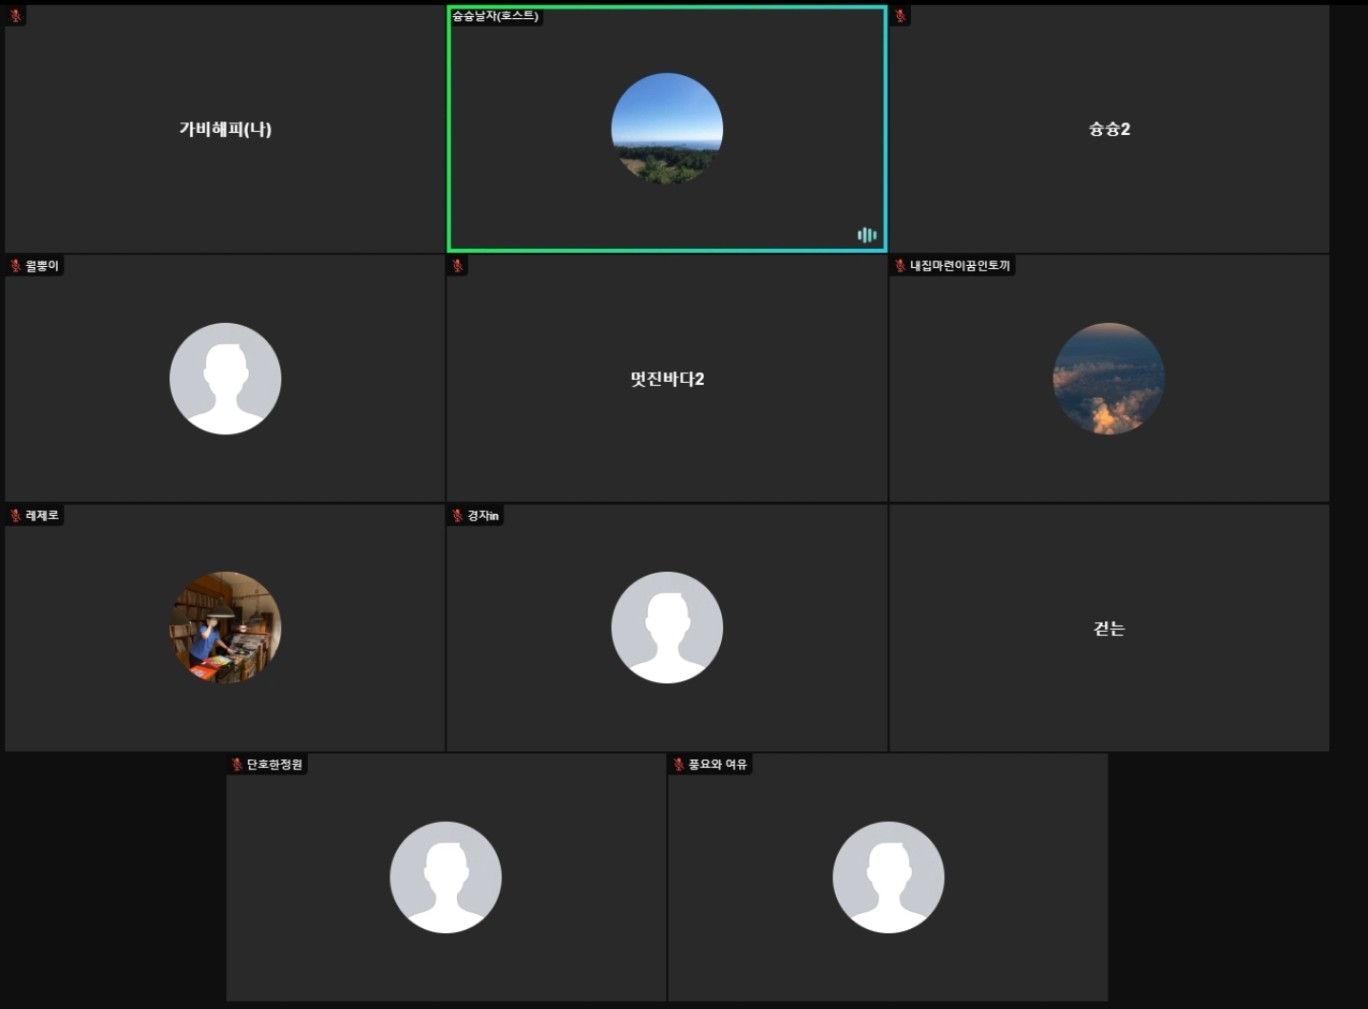Click muted mic icon beside 레제로

(16, 516)
